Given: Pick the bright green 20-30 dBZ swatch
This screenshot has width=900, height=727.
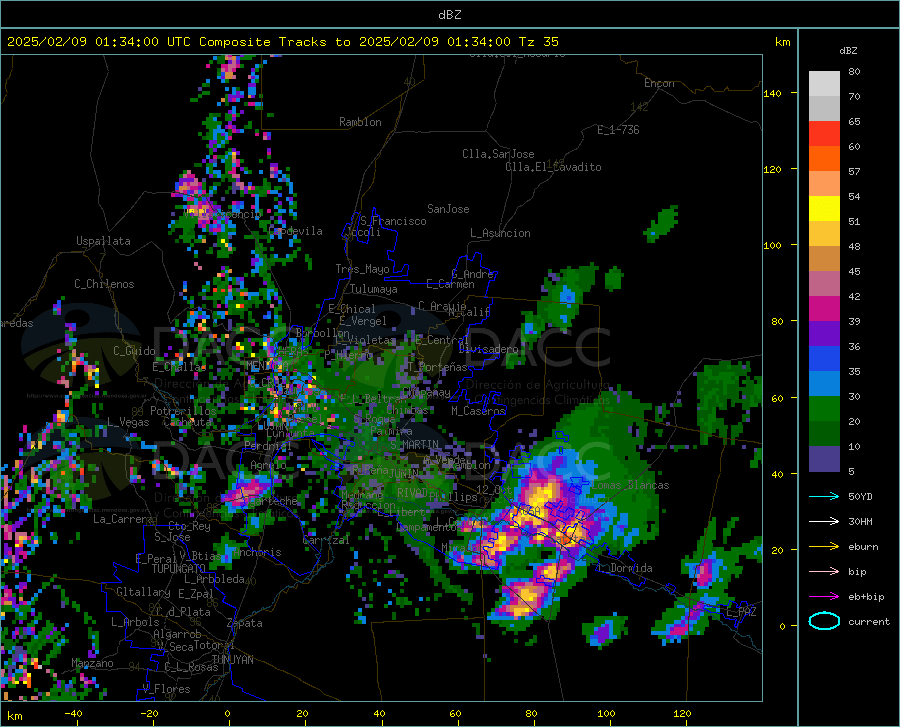Looking at the screenshot, I should 824,409.
